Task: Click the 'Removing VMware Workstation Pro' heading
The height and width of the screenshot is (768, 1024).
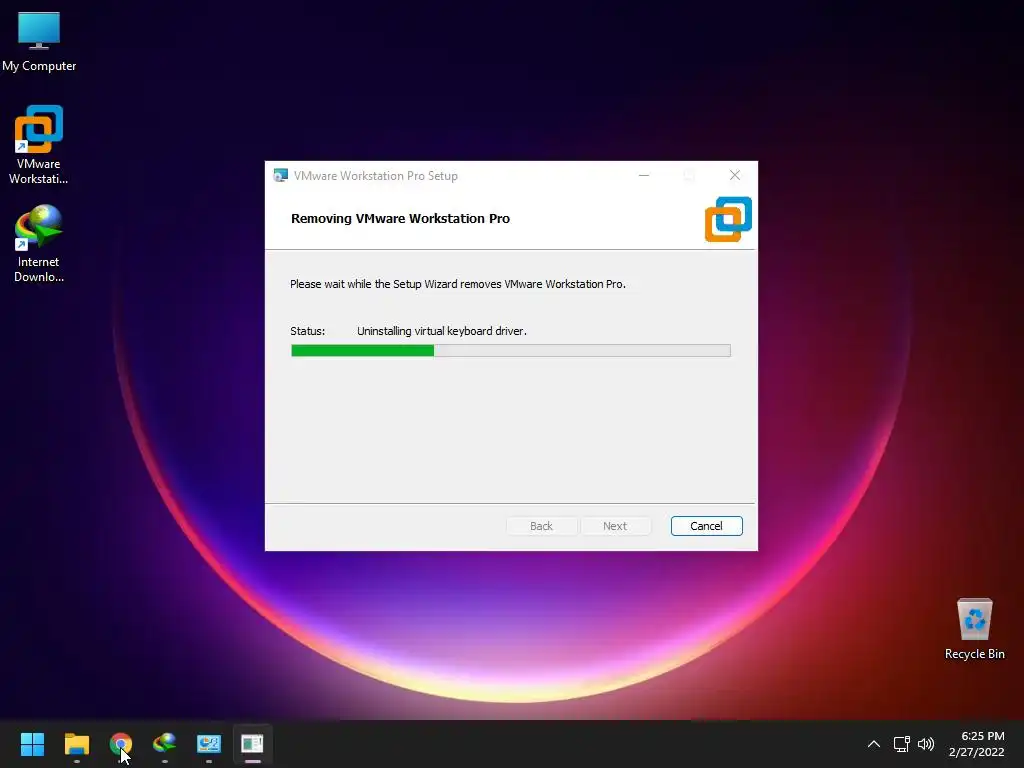Action: point(400,219)
